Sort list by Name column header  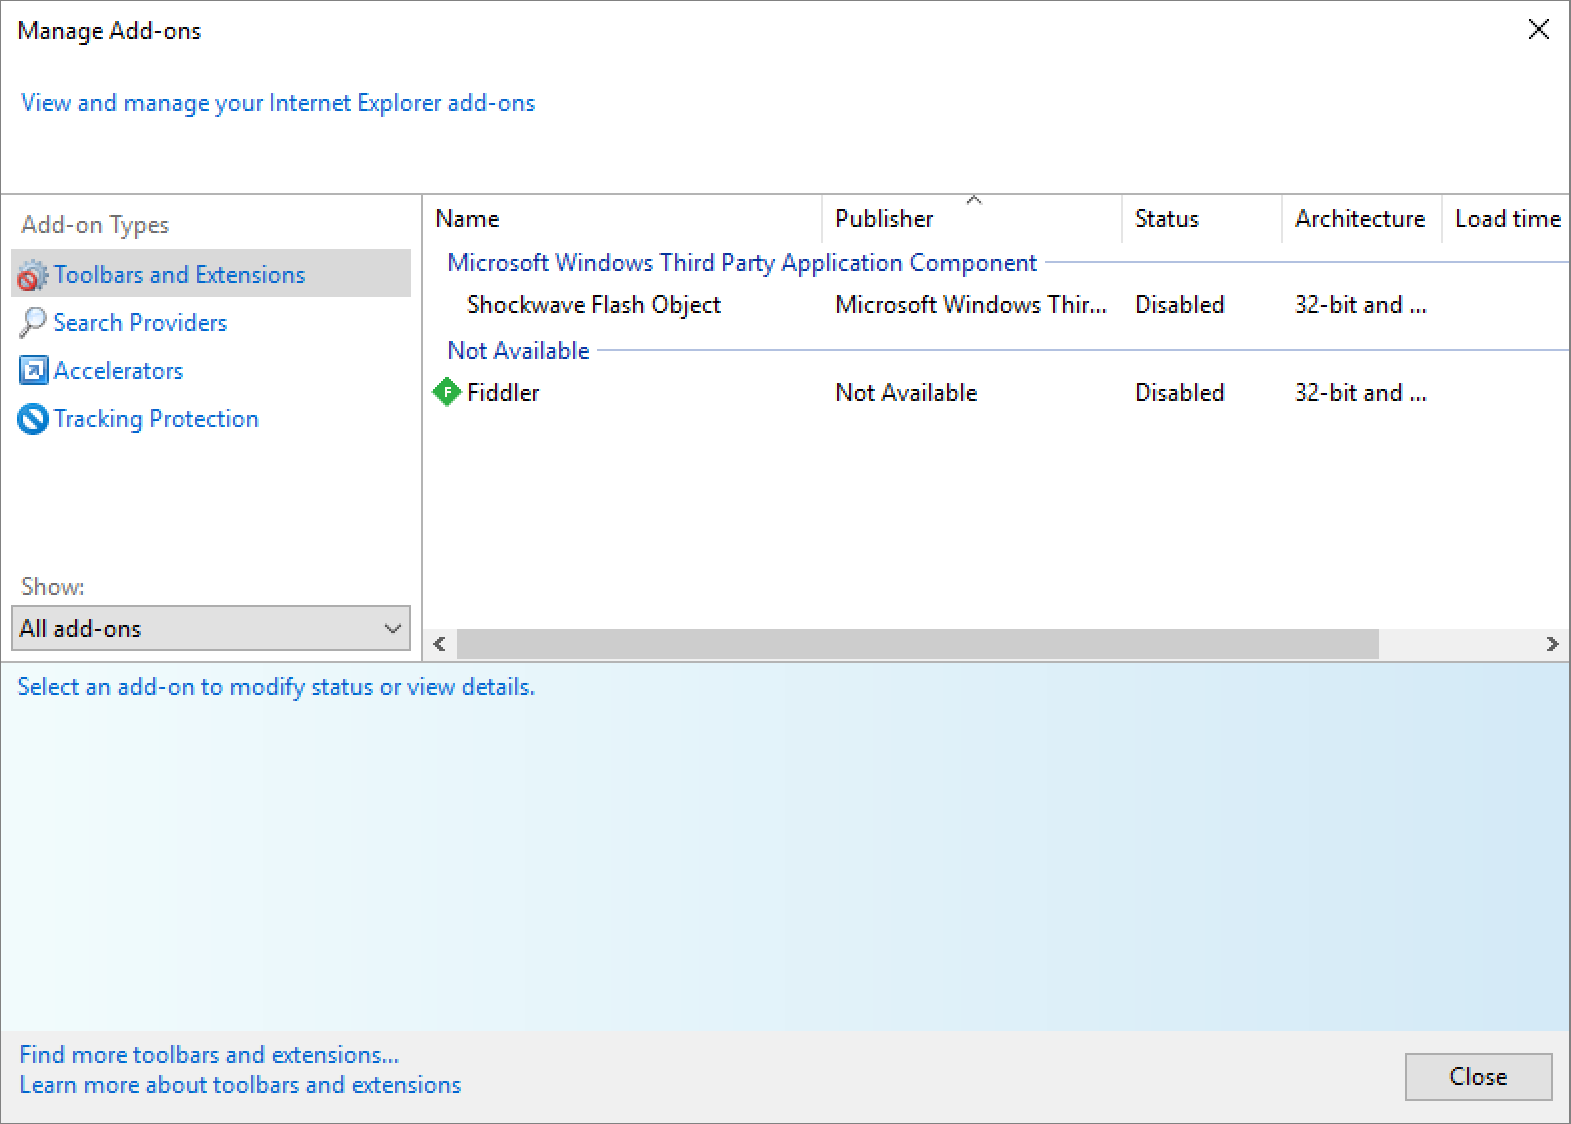[622, 219]
